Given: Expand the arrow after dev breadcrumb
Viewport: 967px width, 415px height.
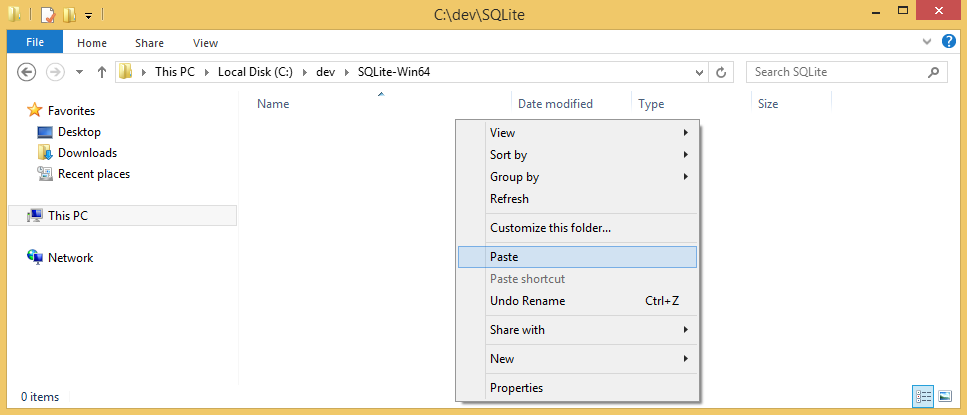Looking at the screenshot, I should (346, 72).
